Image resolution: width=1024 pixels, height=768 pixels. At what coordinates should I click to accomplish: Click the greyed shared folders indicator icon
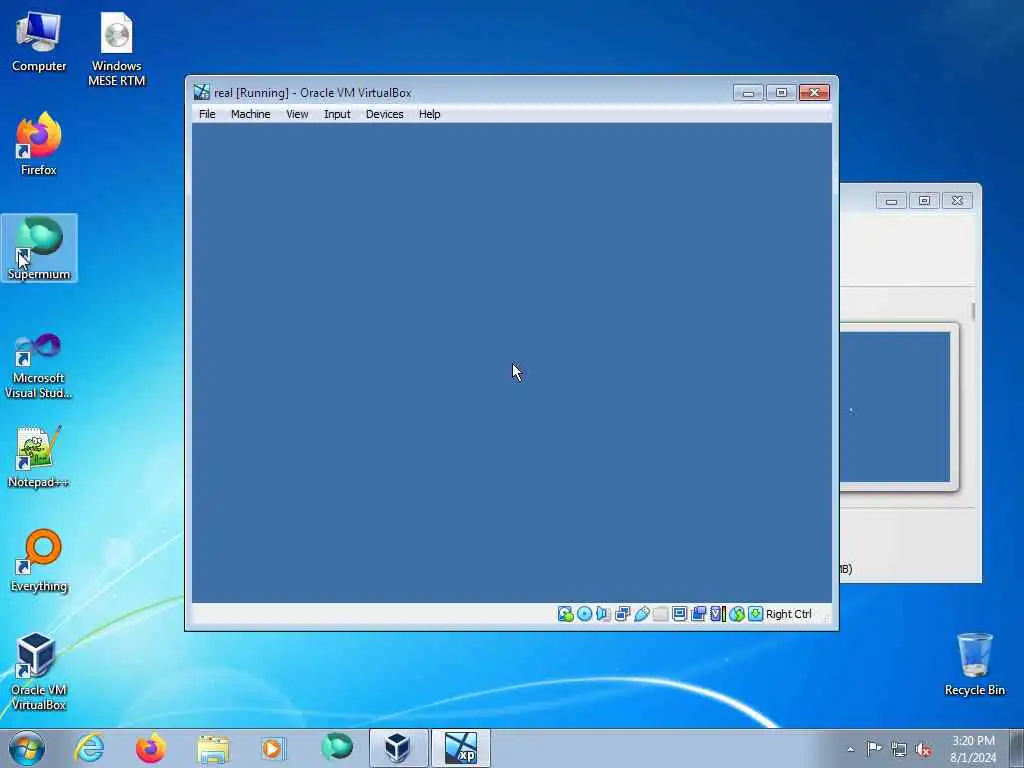660,614
